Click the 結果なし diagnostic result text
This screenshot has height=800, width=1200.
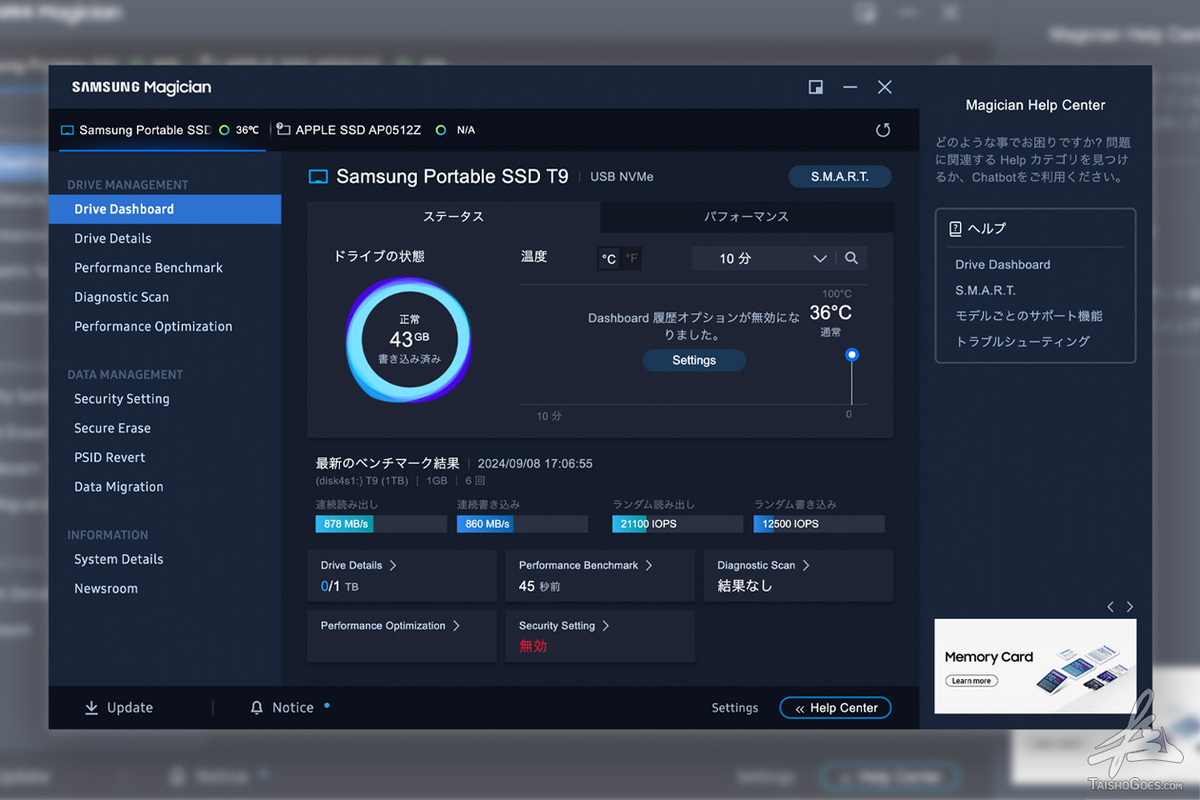tap(745, 586)
